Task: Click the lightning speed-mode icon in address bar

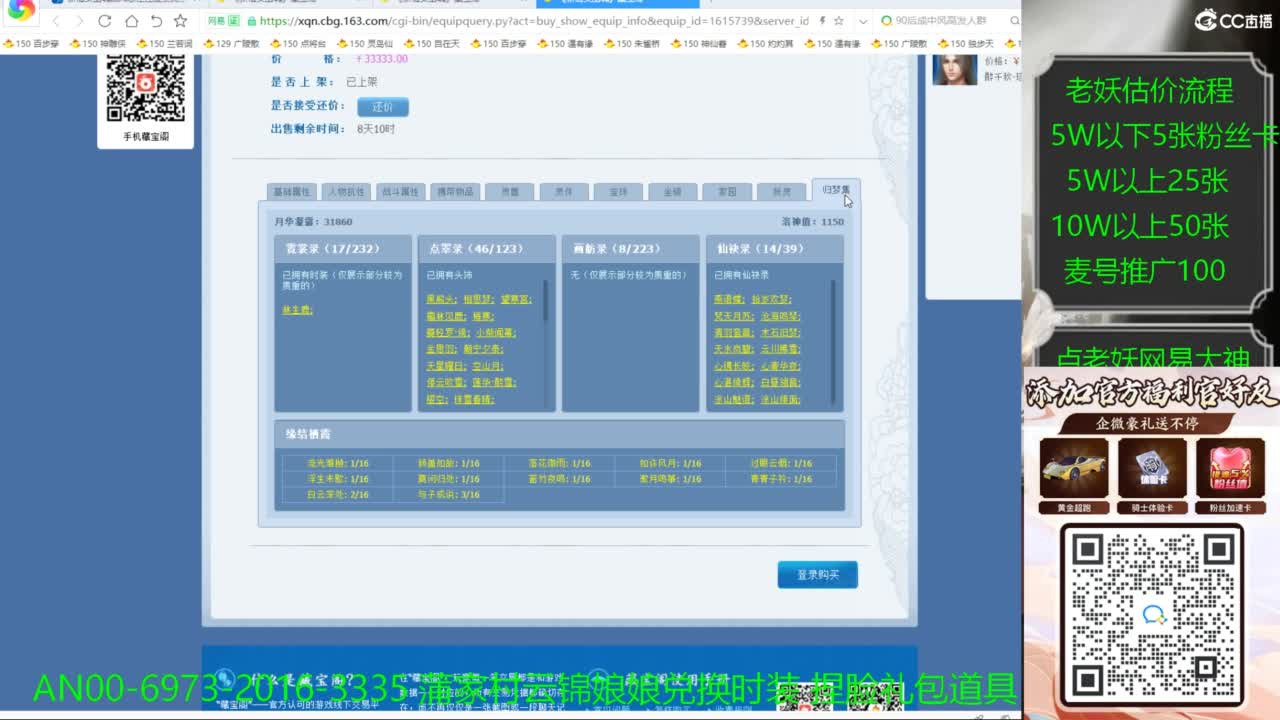Action: click(822, 21)
